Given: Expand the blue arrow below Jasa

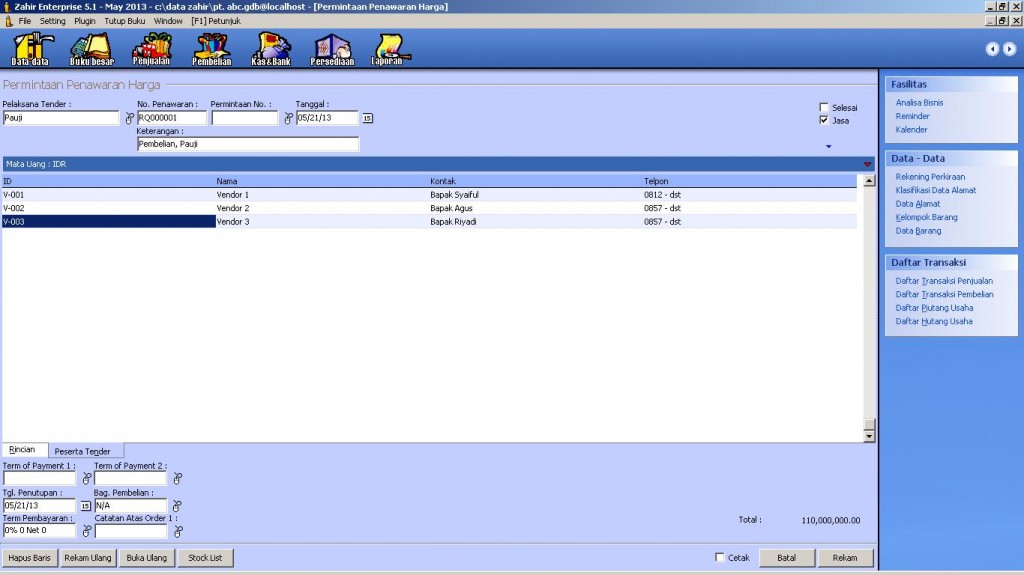Looking at the screenshot, I should click(x=828, y=147).
